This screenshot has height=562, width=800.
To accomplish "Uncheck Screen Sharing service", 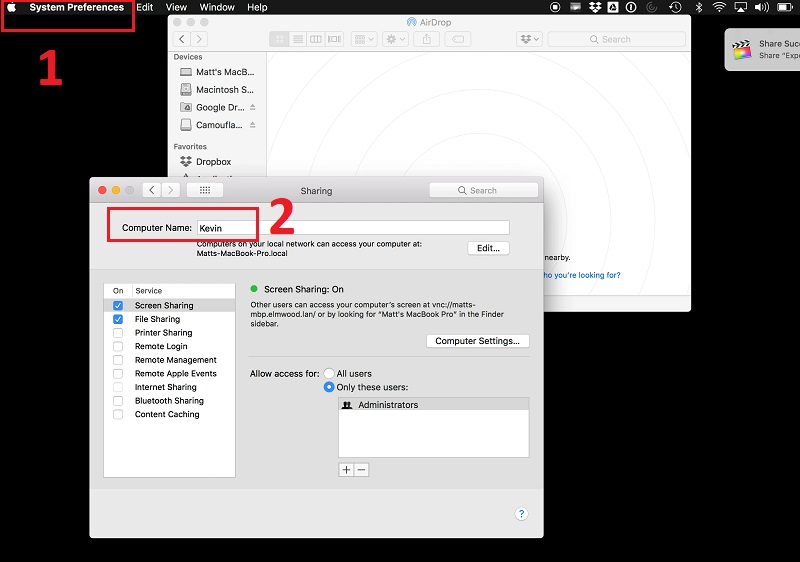I will point(118,305).
